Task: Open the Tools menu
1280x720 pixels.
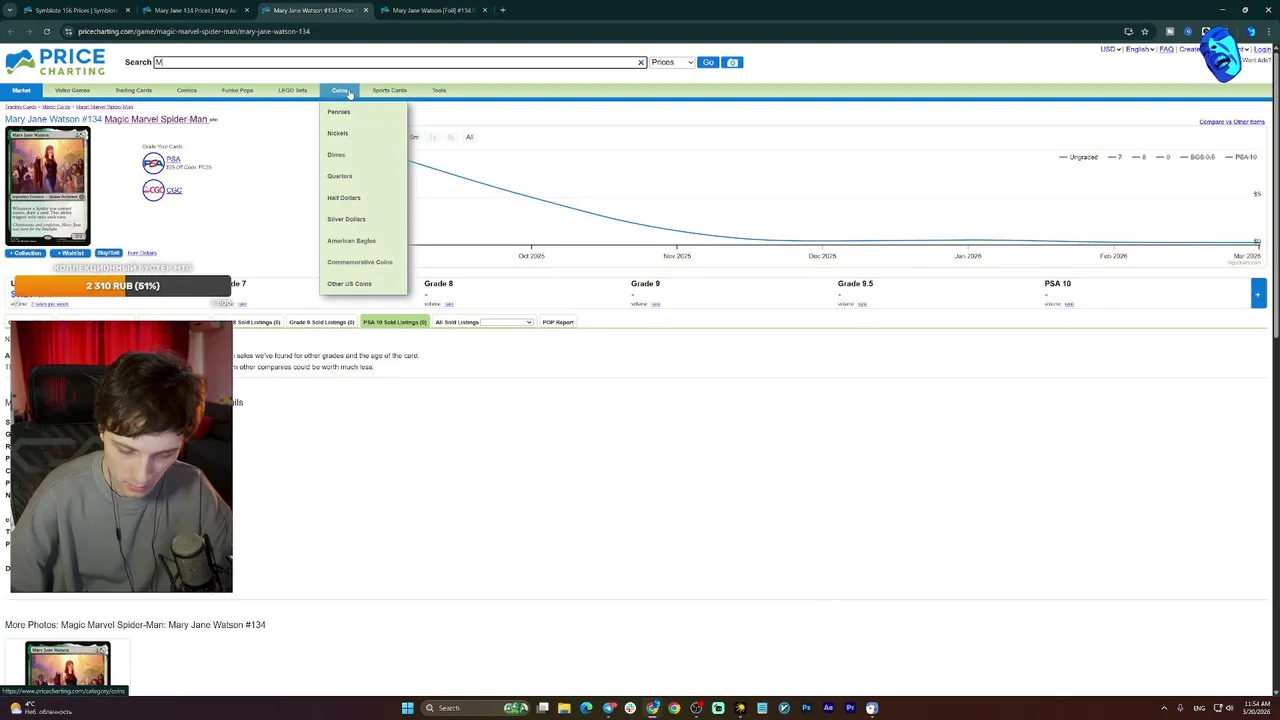Action: [x=439, y=90]
